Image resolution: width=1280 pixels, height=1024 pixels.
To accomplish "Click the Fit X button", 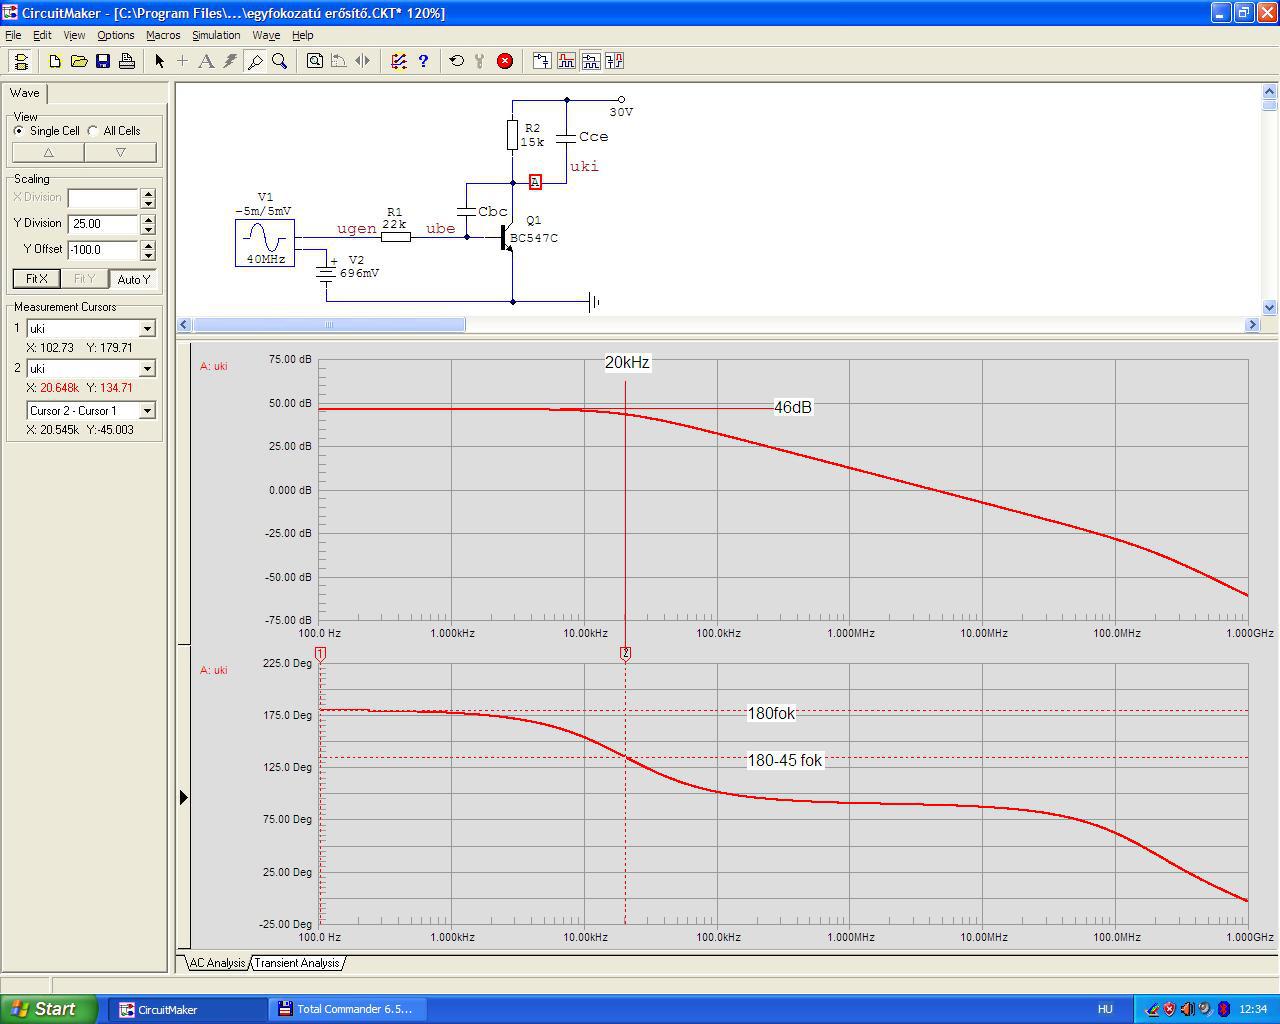I will pos(37,279).
